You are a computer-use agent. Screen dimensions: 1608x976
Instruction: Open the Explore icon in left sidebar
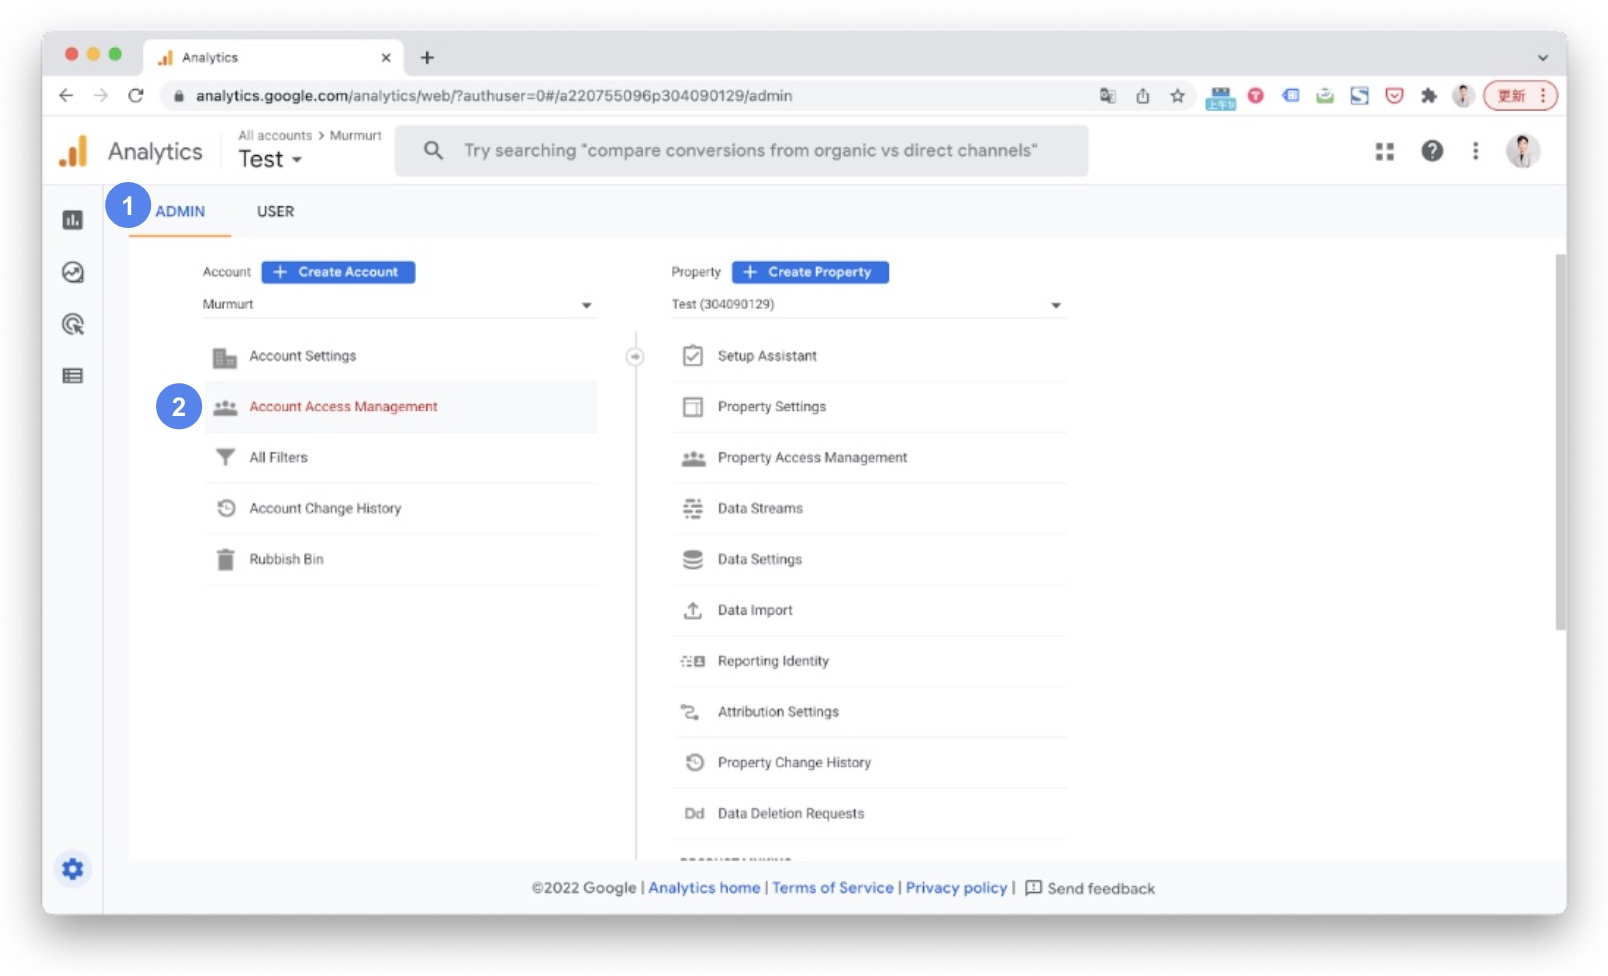[x=72, y=272]
